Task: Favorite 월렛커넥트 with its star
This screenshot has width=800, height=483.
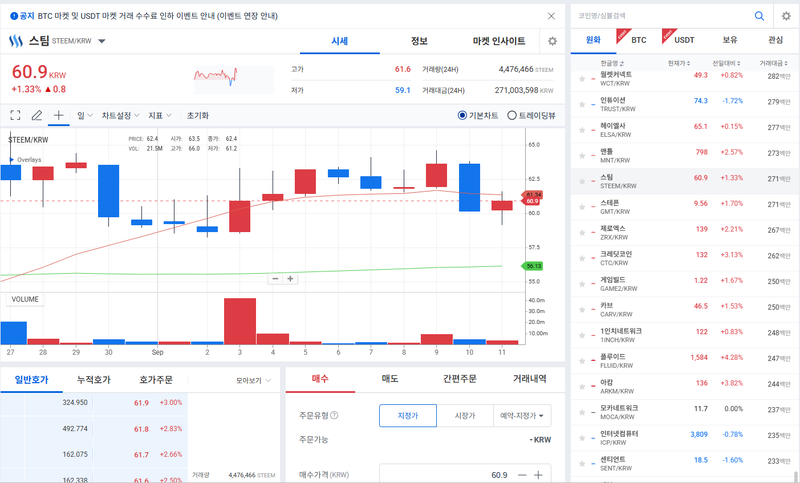Action: click(582, 79)
